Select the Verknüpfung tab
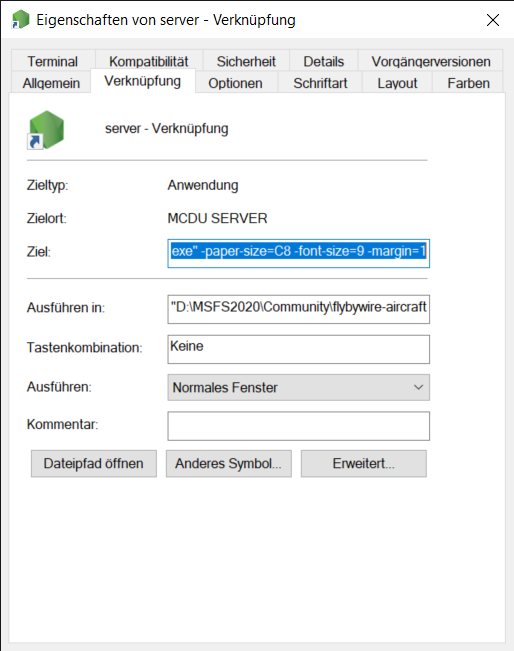Screen dimensions: 514x651 142,81
